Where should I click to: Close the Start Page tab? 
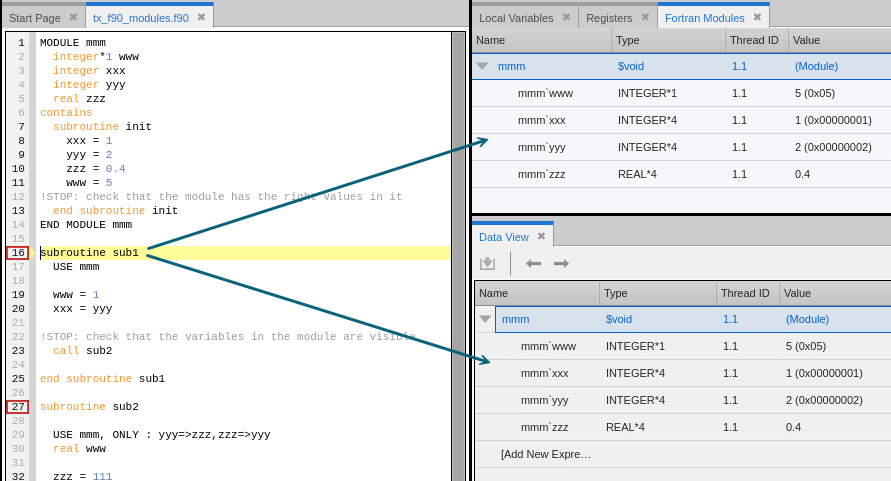[x=73, y=17]
